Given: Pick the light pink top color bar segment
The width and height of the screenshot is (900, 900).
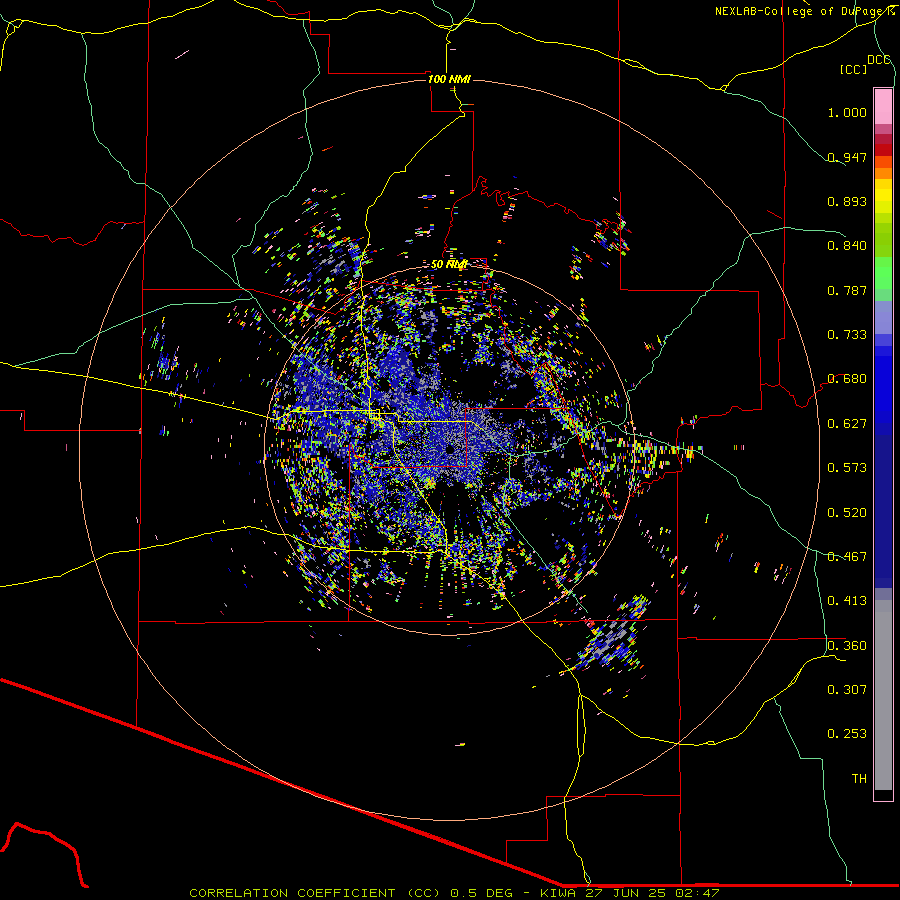Looking at the screenshot, I should point(883,107).
